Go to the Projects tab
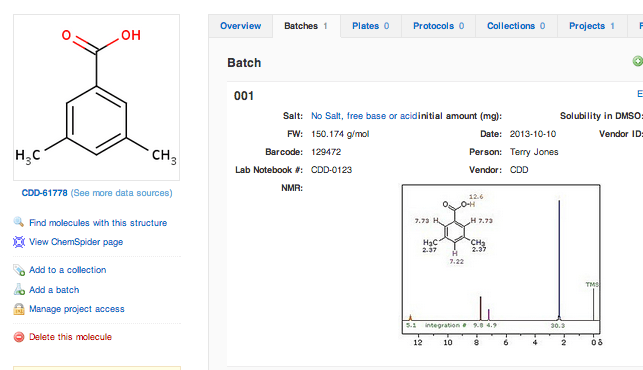The height and width of the screenshot is (370, 643). (592, 26)
